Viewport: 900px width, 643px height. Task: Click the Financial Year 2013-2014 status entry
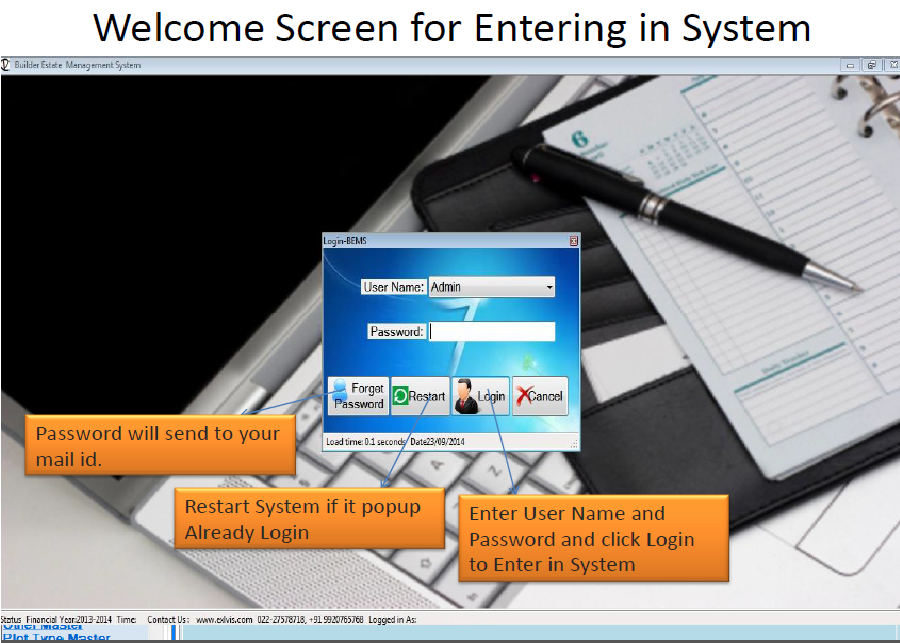69,619
